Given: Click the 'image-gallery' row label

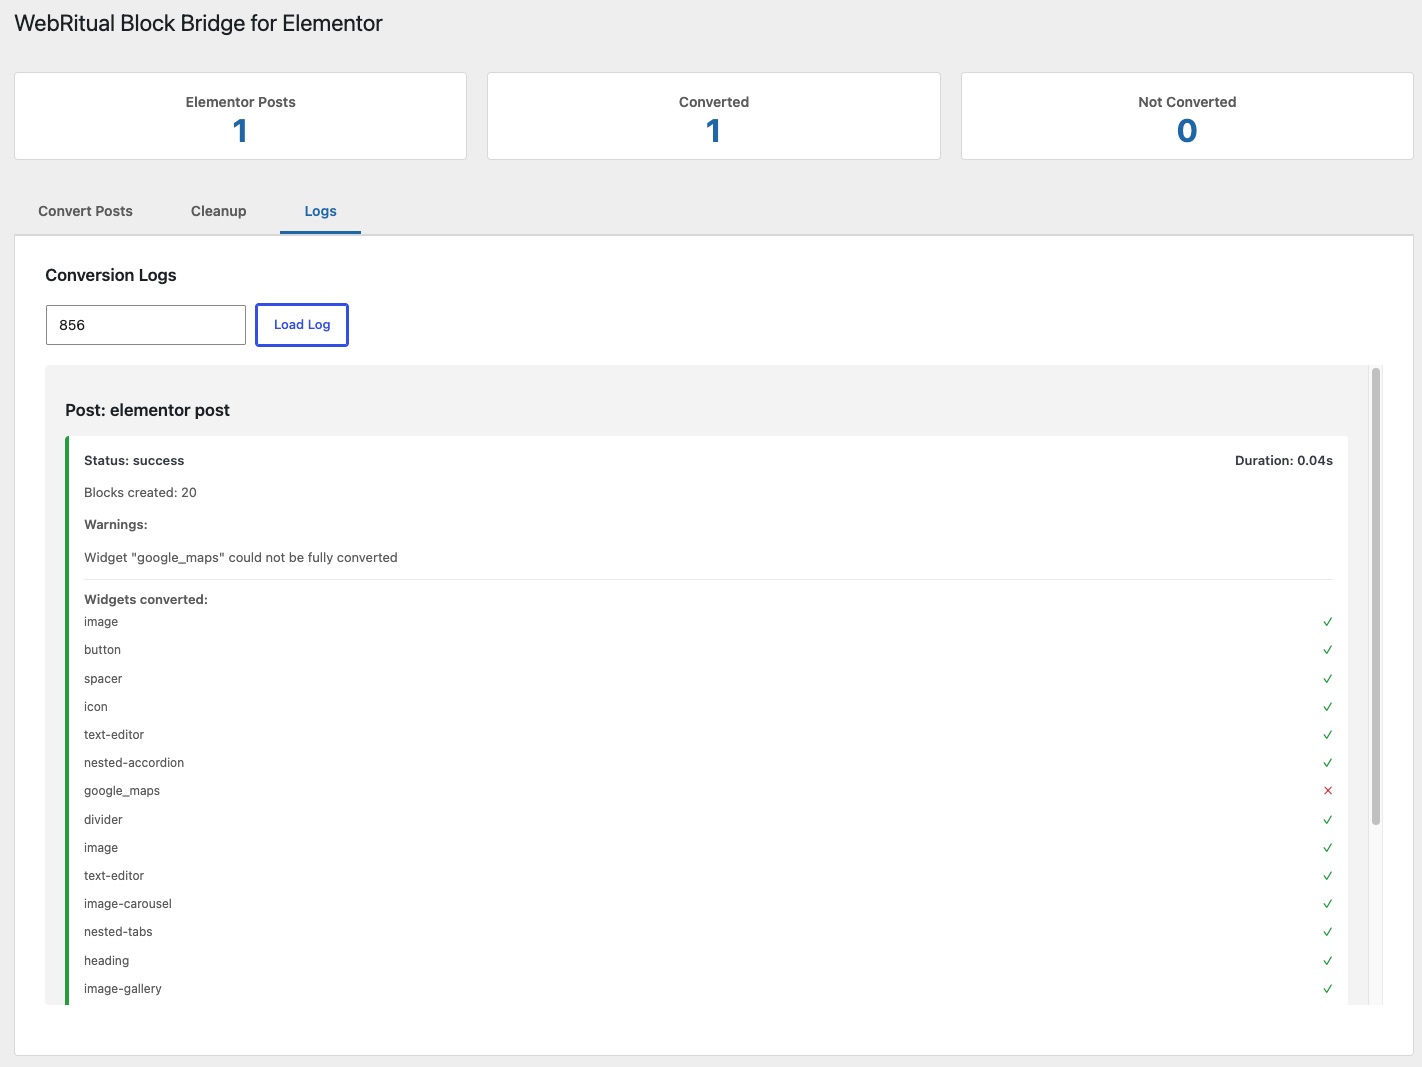Looking at the screenshot, I should point(123,989).
